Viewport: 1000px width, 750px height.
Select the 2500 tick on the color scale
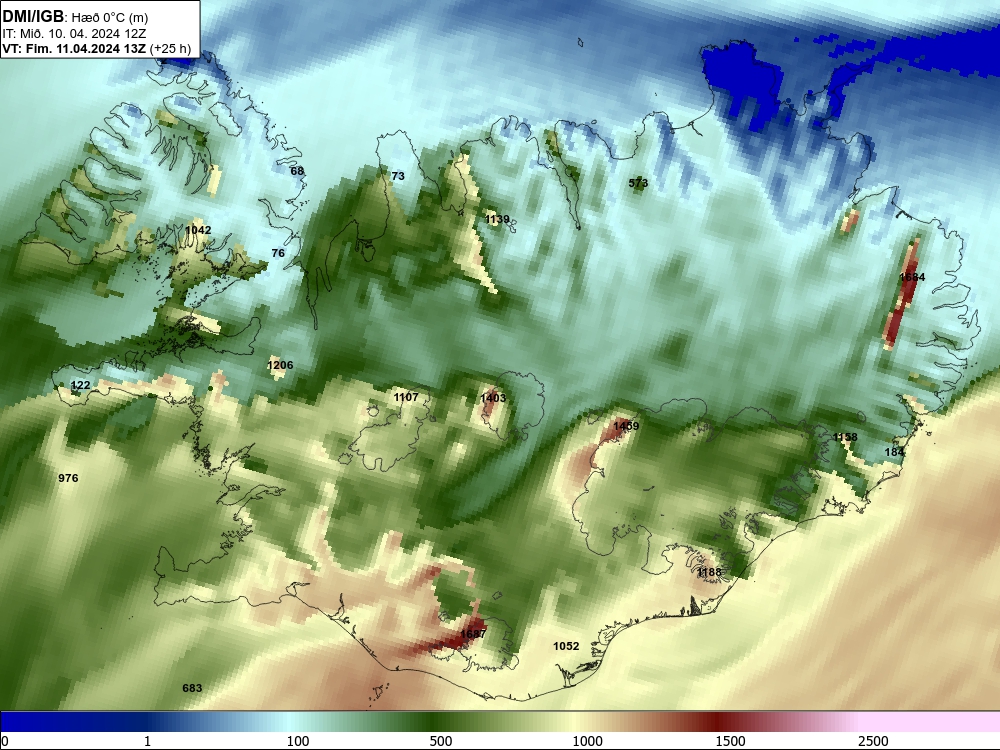click(873, 741)
